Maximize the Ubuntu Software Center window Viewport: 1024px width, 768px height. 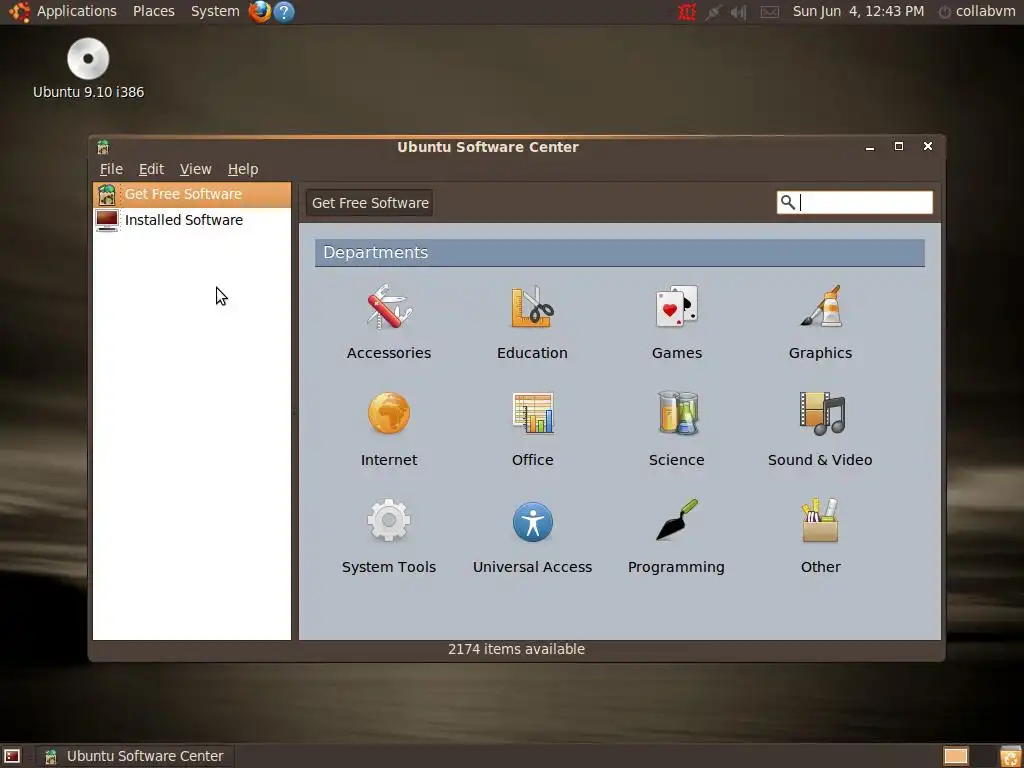[x=899, y=146]
